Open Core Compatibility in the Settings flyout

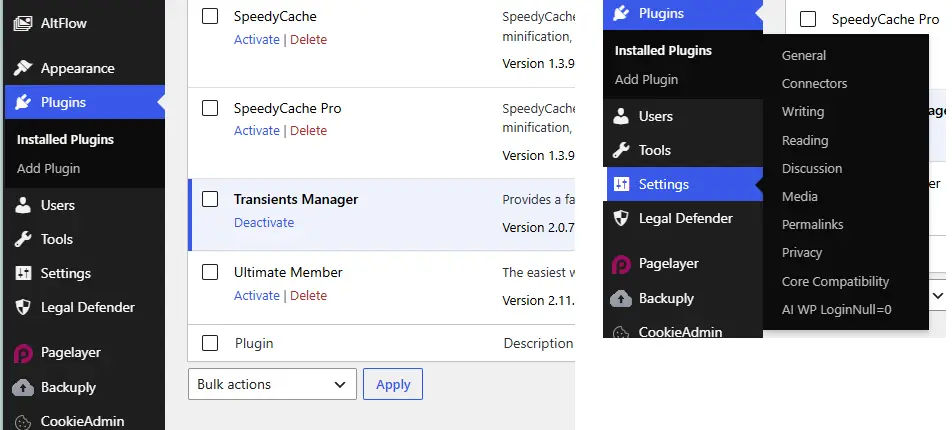coord(835,282)
